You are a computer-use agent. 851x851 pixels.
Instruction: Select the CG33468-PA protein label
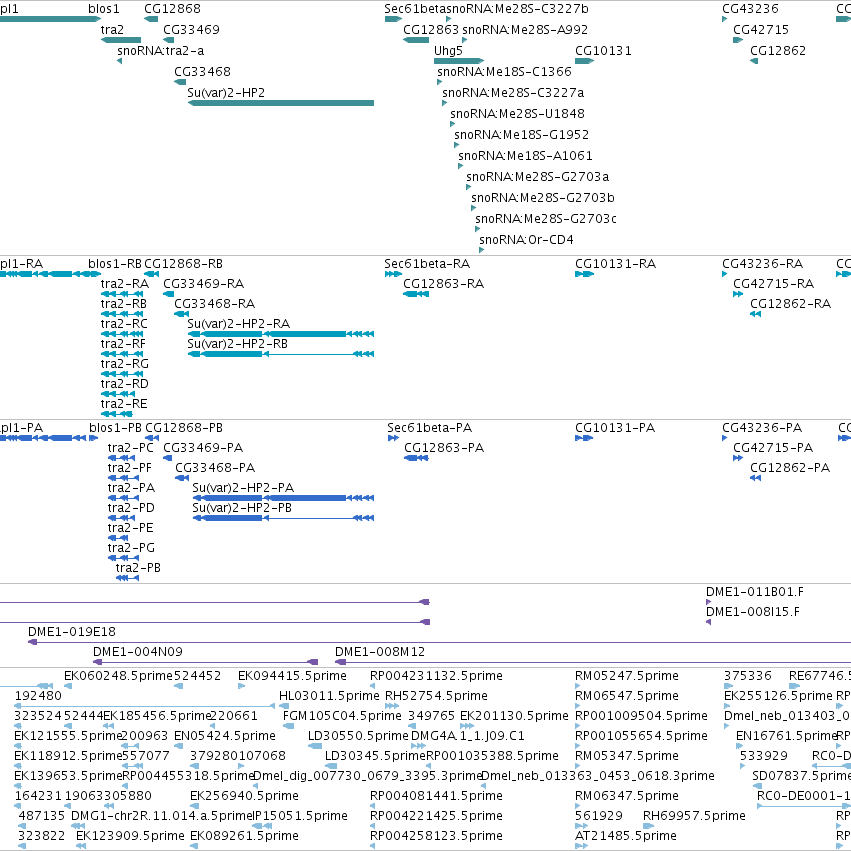(215, 468)
